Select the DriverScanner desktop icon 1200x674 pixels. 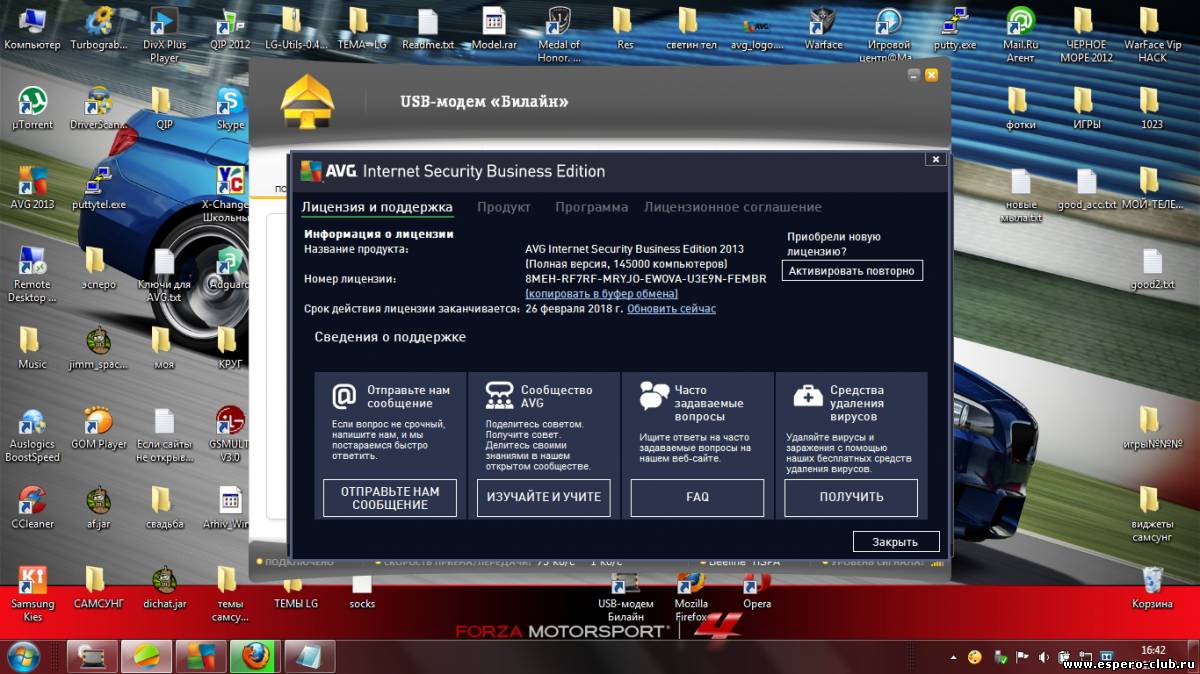(98, 109)
